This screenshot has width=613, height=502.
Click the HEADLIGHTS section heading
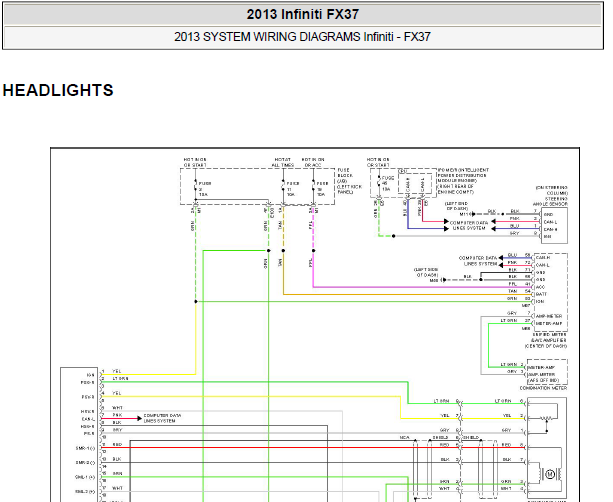[58, 90]
